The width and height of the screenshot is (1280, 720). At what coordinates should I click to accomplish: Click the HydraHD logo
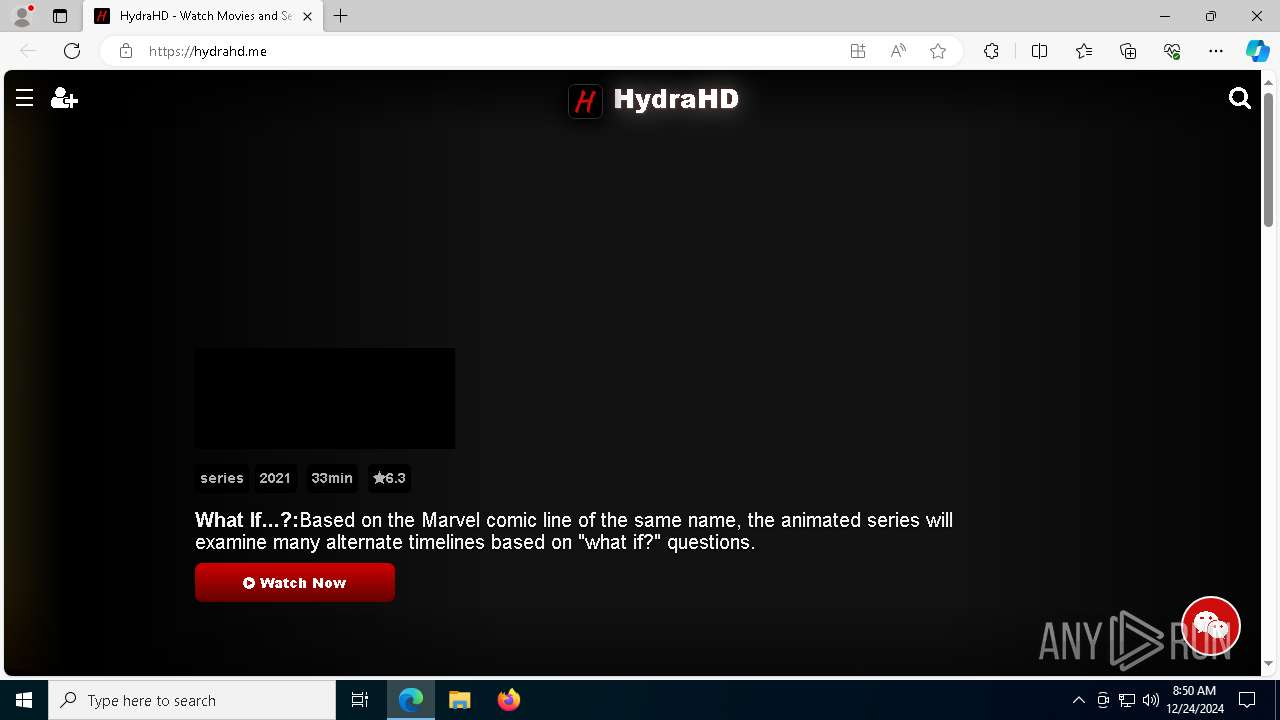tap(654, 100)
